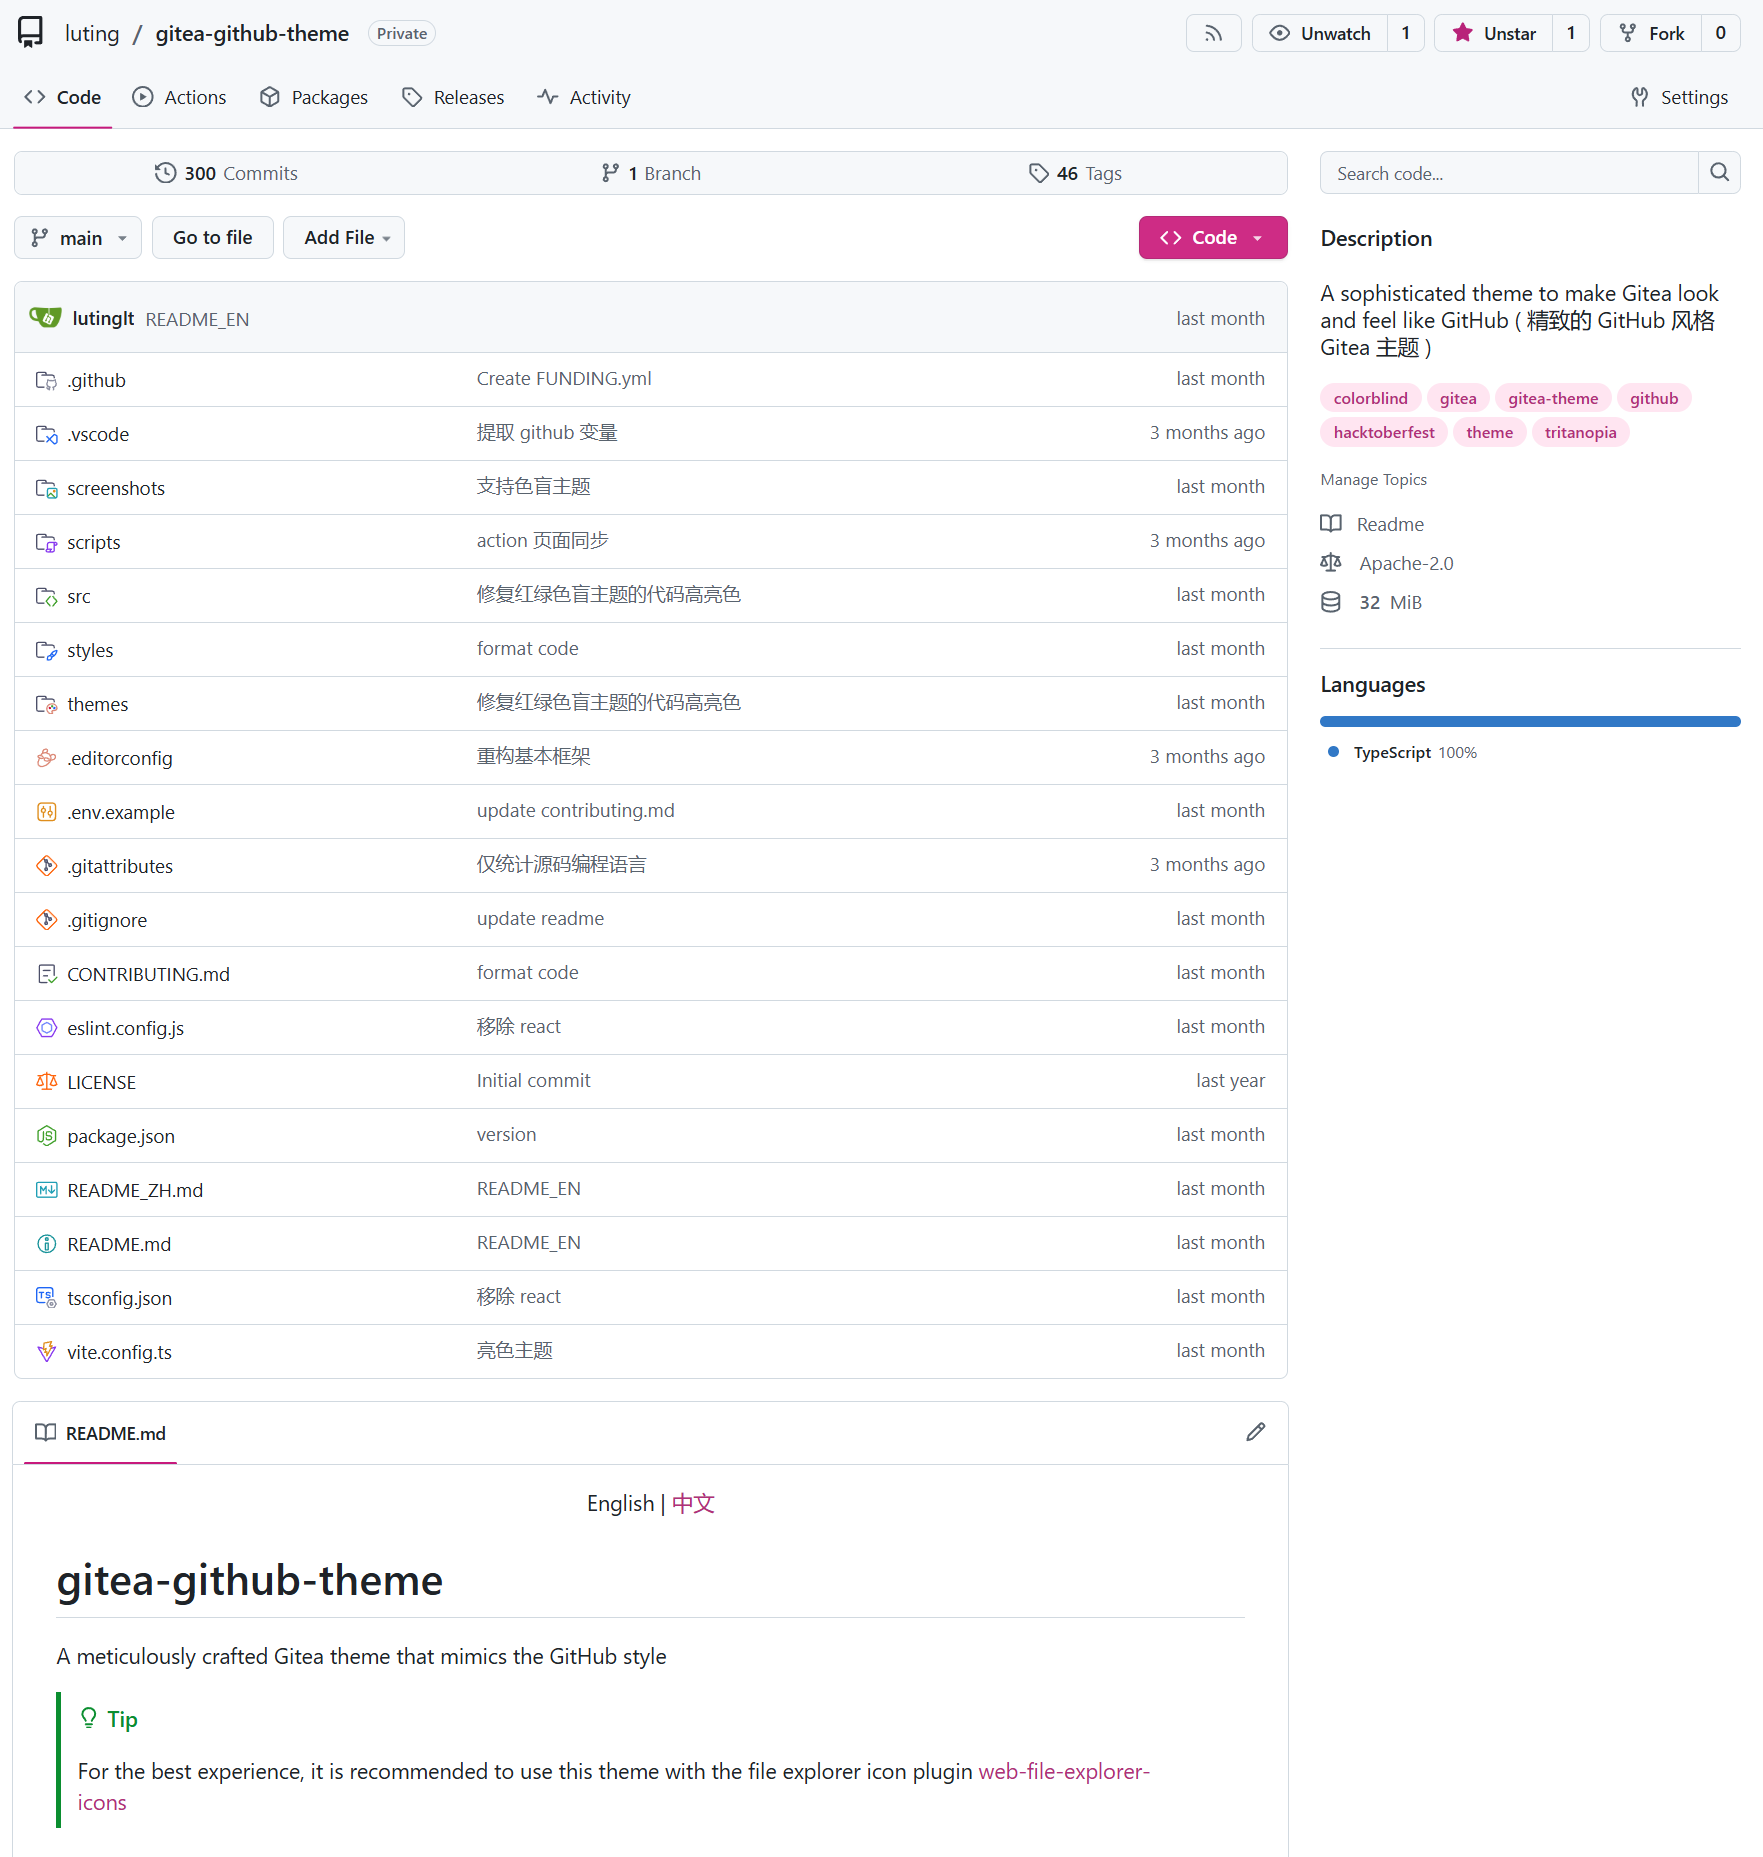Click the RSS feed icon
This screenshot has height=1857, width=1763.
1213,33
